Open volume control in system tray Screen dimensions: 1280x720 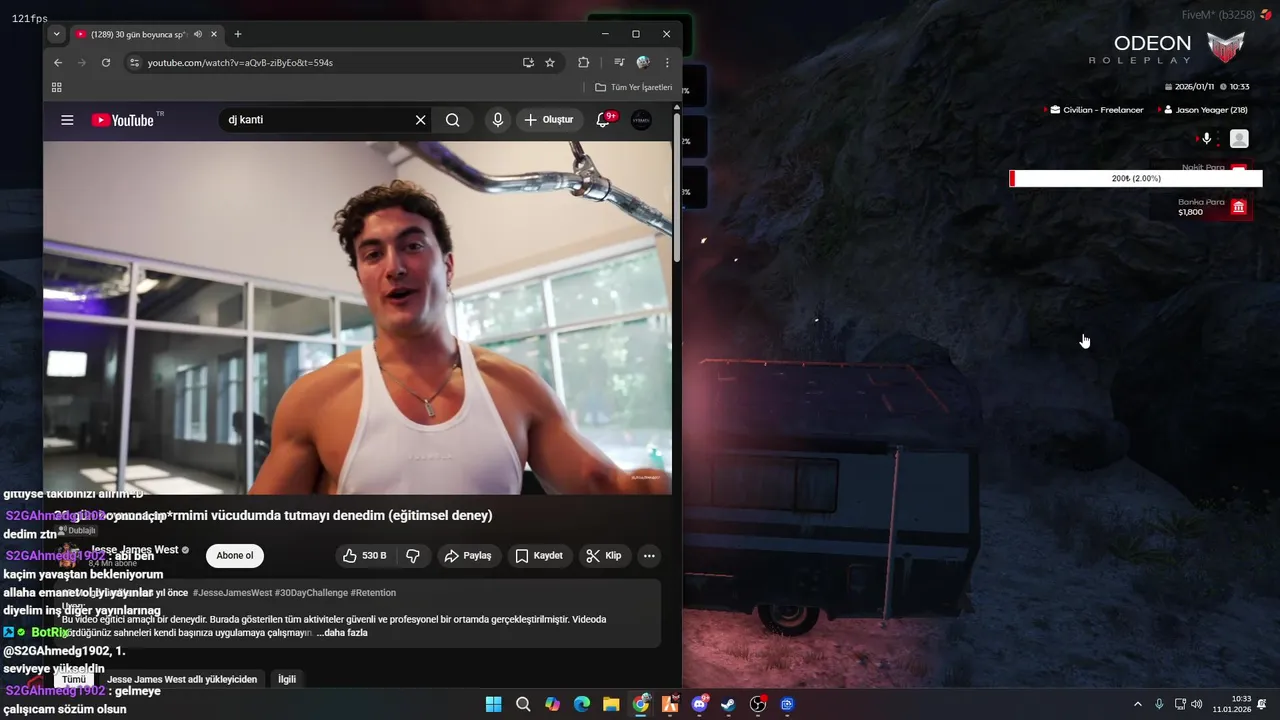pos(1197,704)
